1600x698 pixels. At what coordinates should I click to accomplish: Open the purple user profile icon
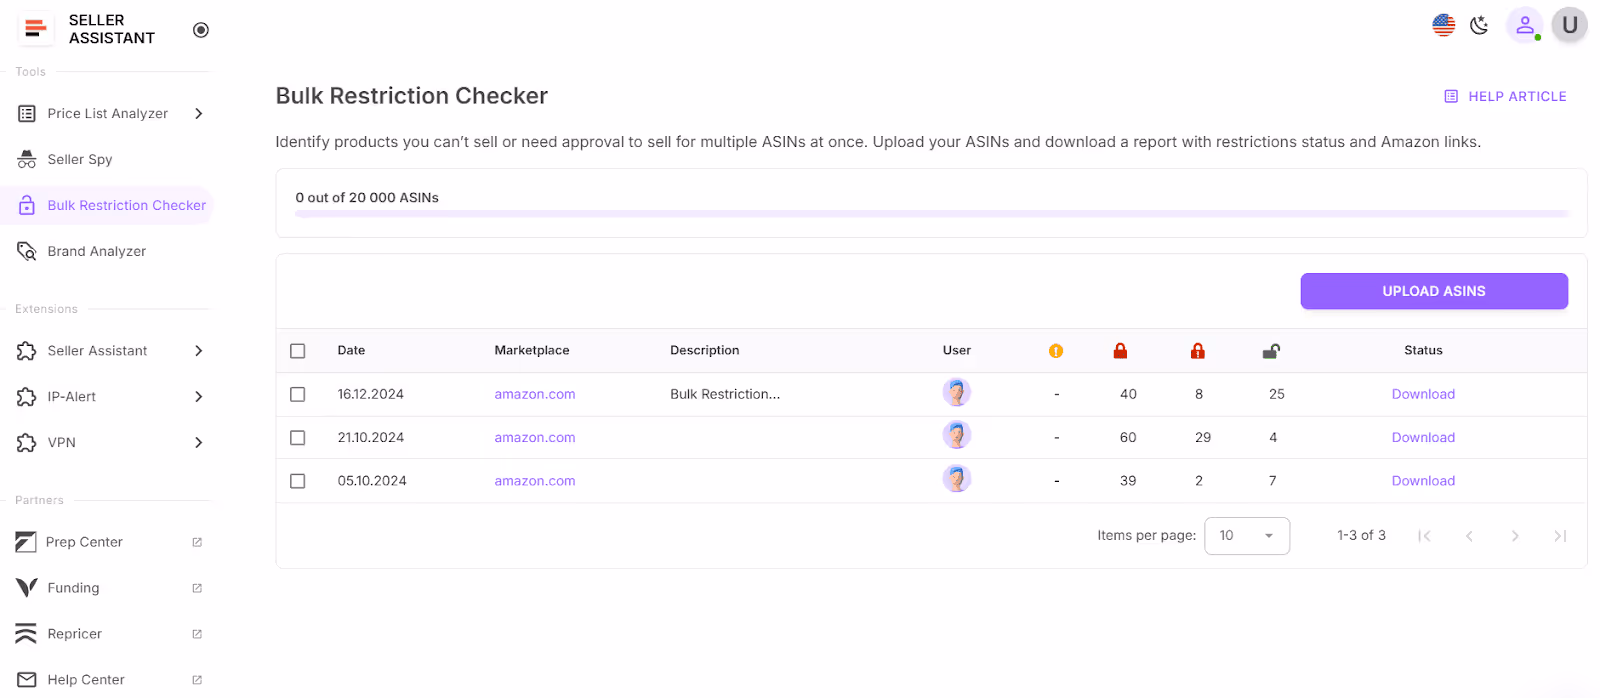coord(1525,25)
